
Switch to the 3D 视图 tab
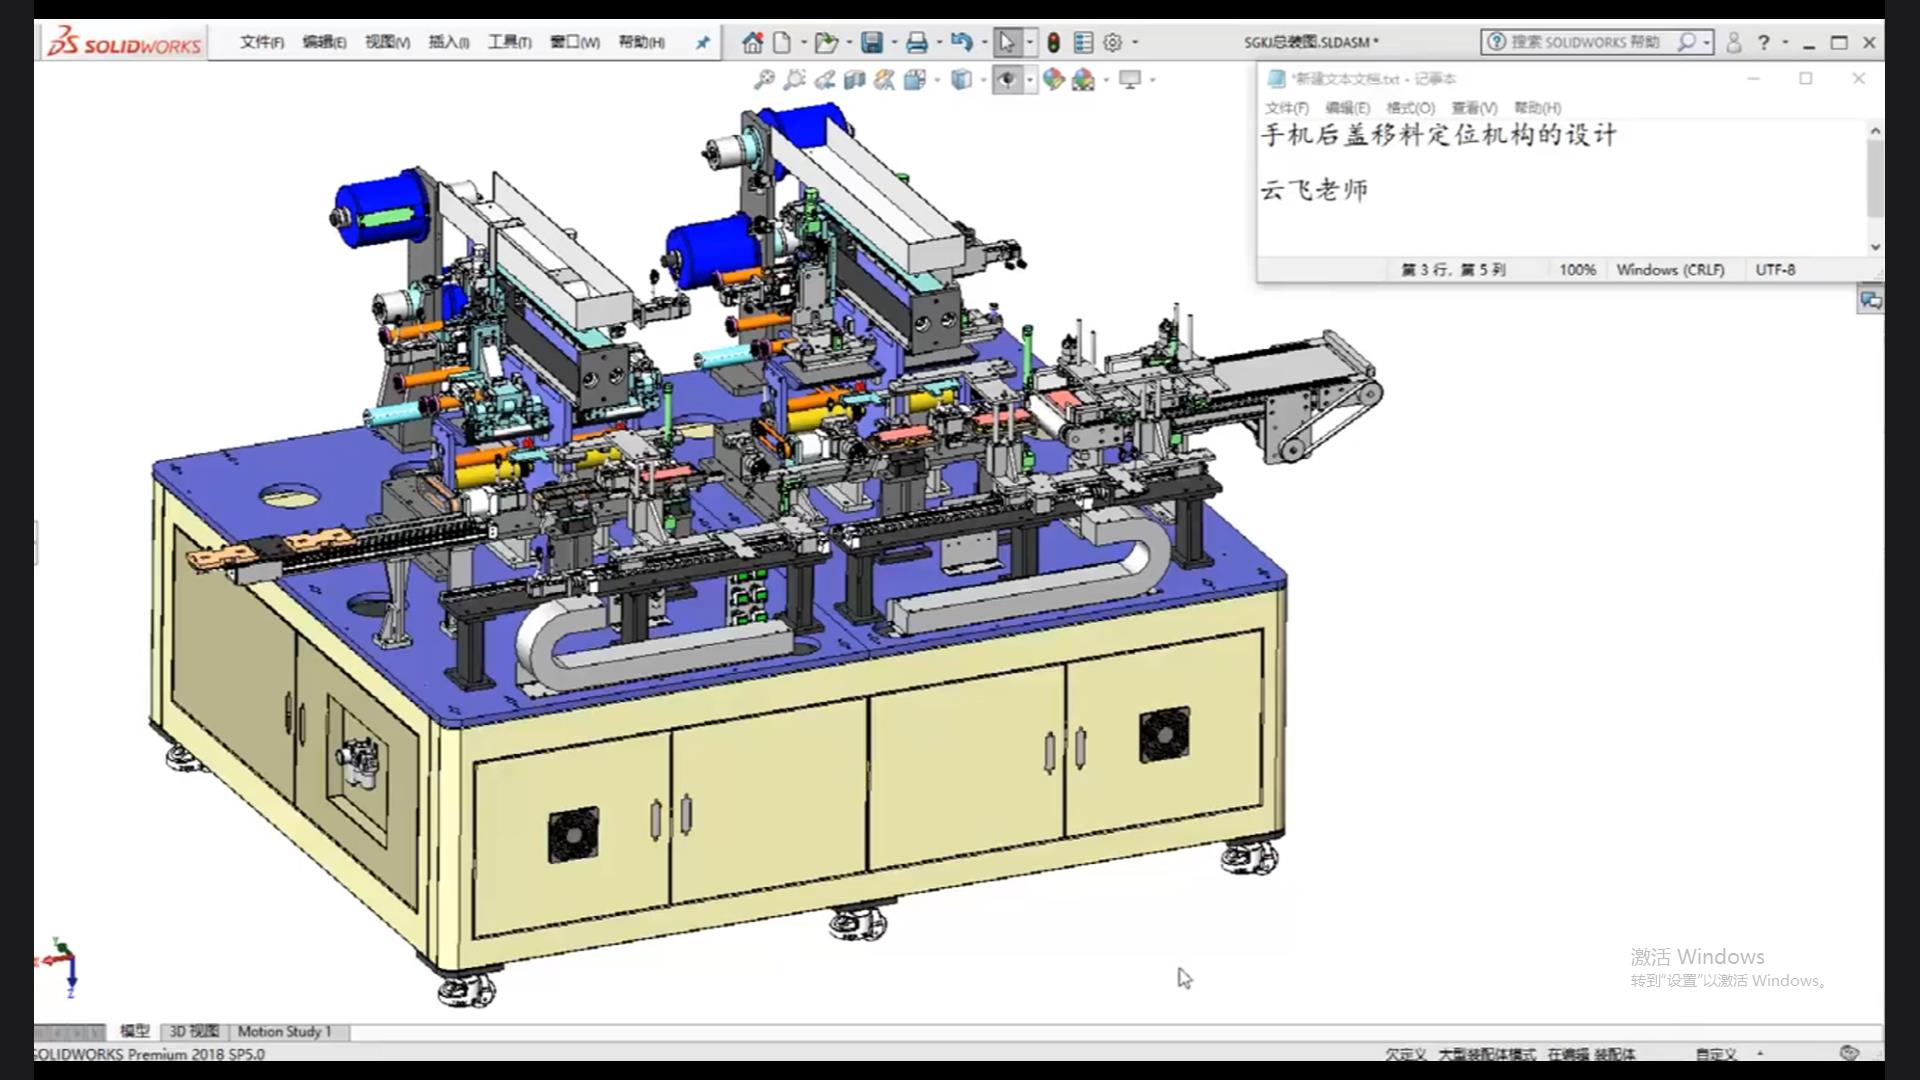click(x=194, y=1031)
